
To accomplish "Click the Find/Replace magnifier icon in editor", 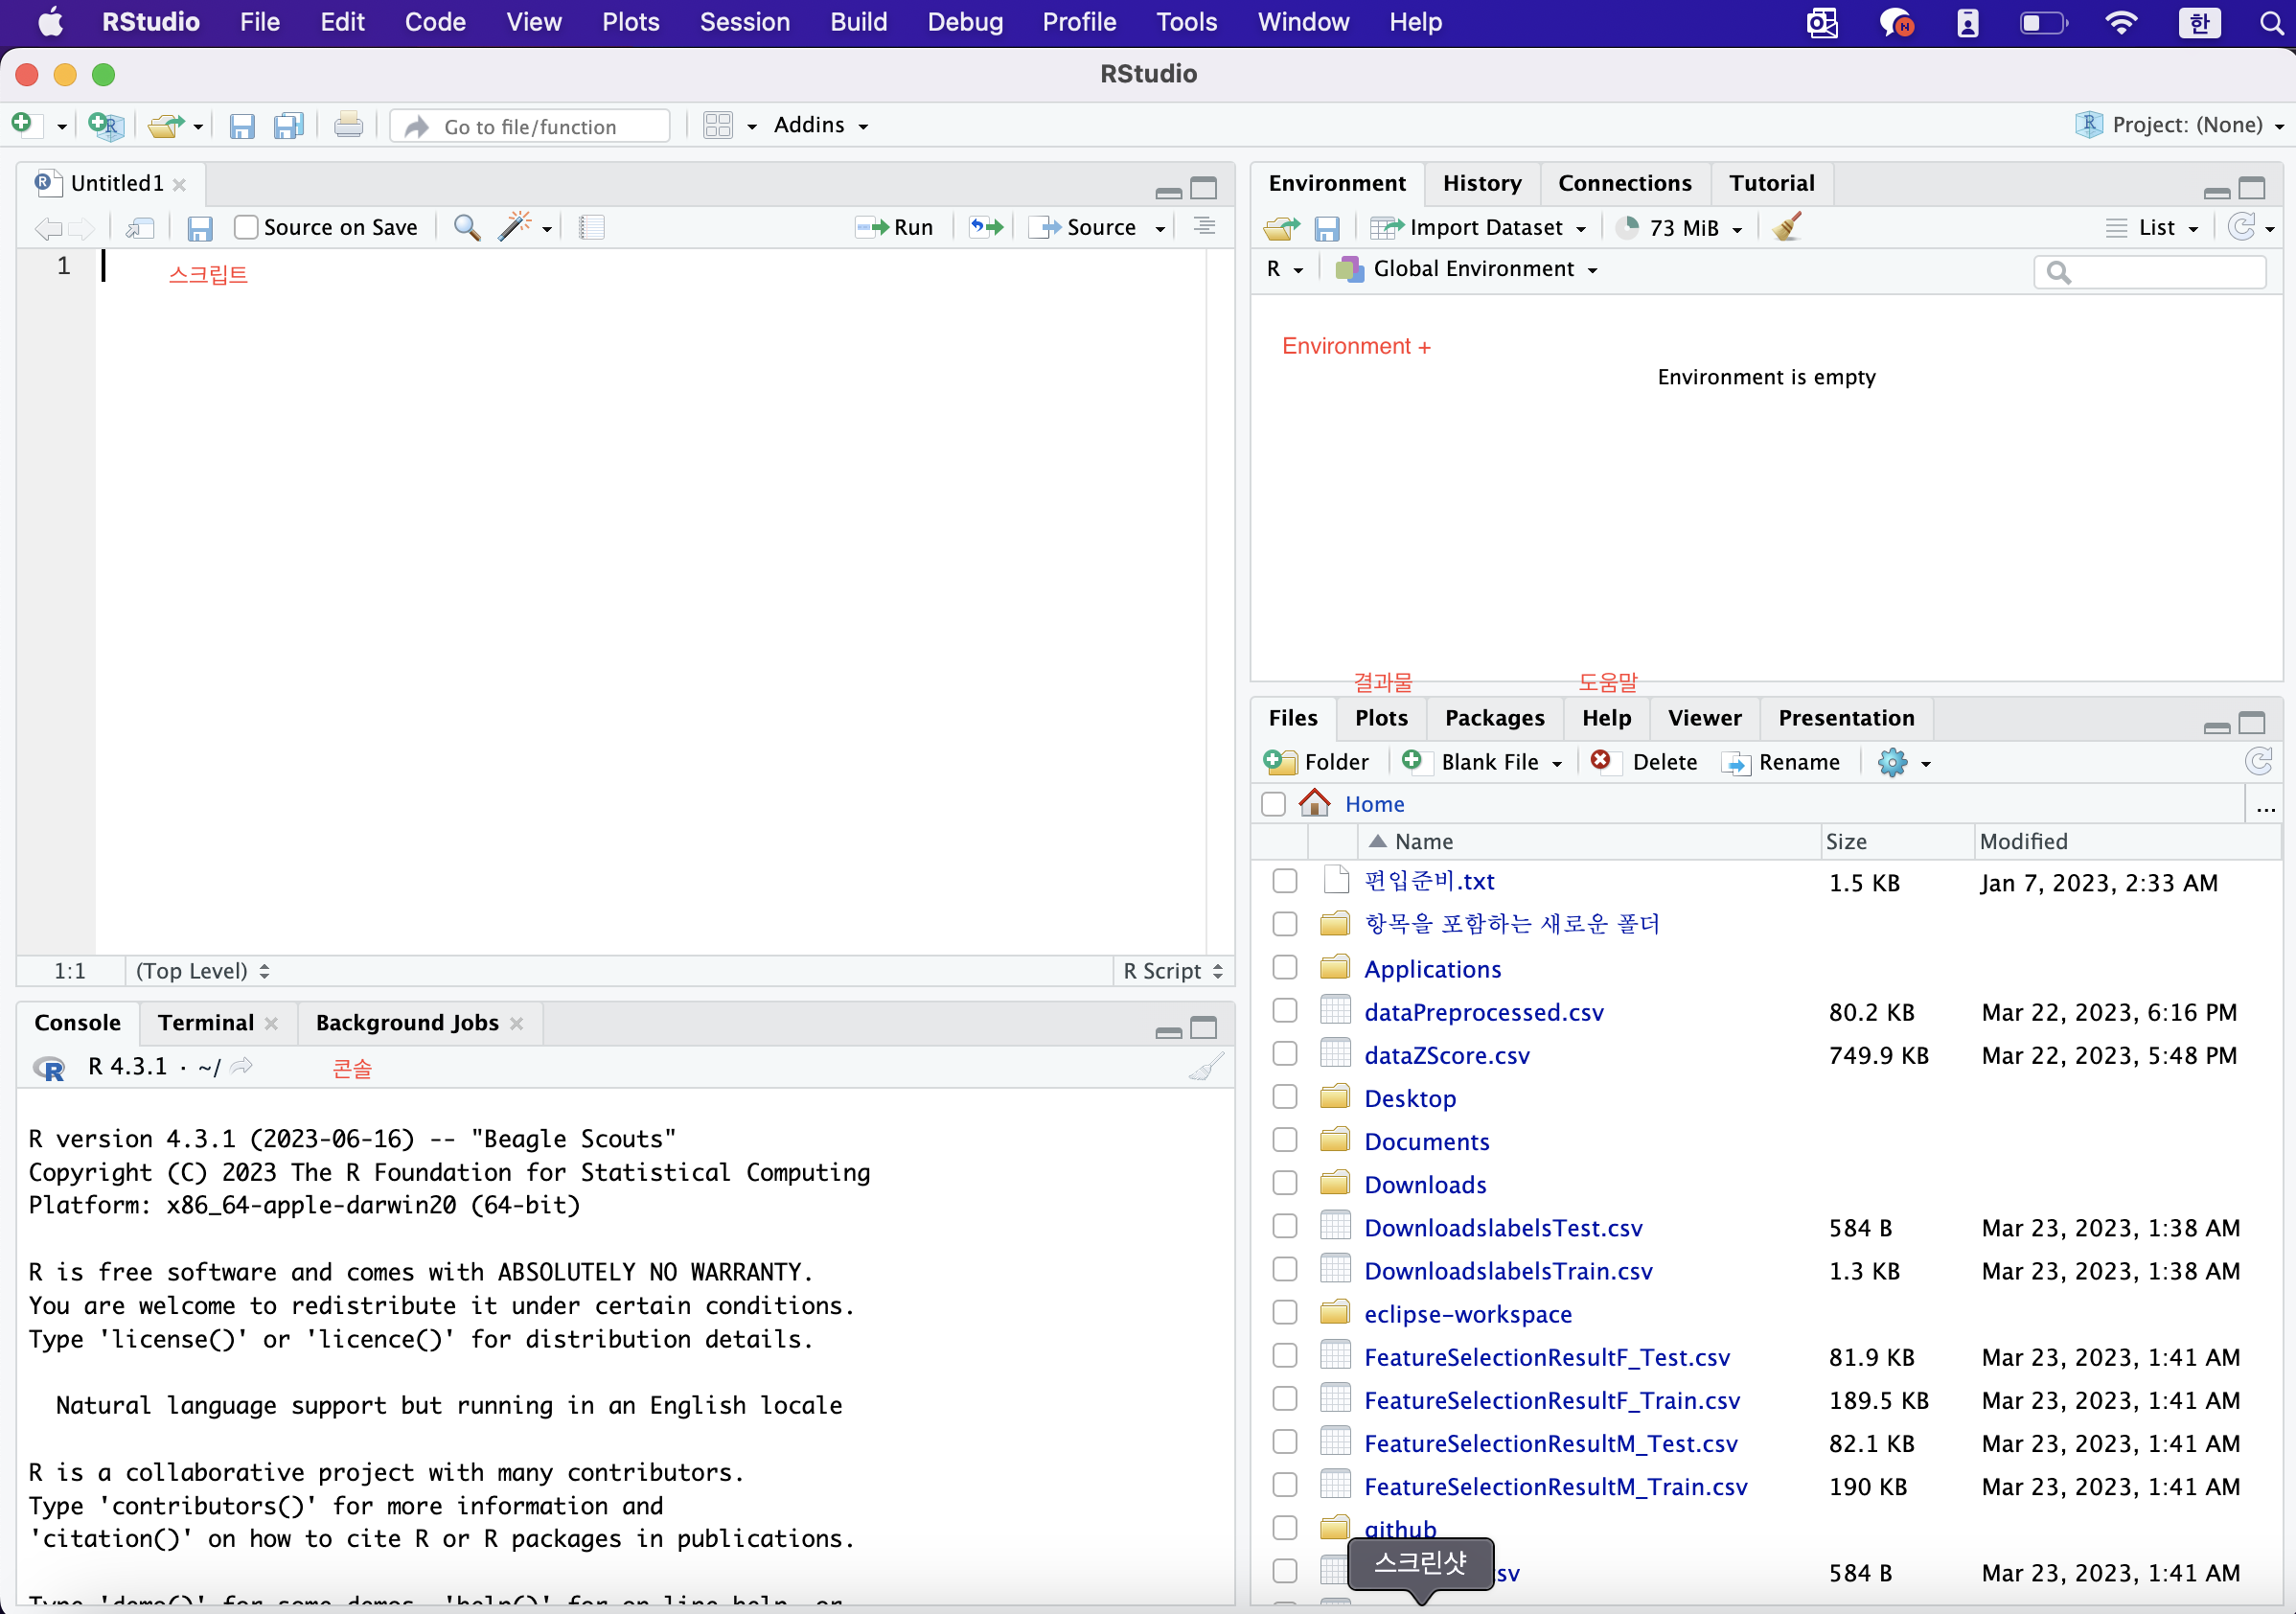I will (x=467, y=228).
